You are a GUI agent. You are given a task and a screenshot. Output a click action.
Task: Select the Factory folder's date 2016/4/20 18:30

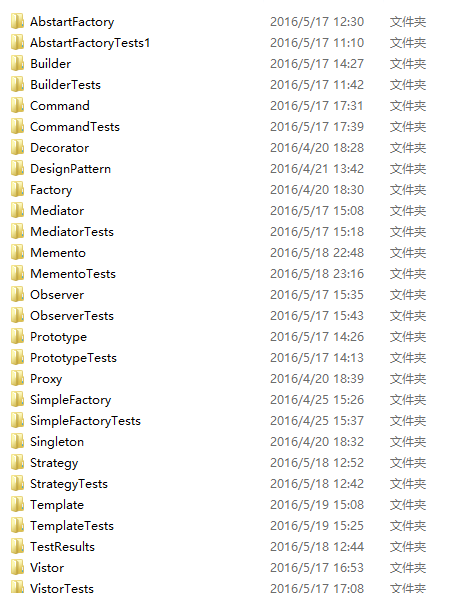317,189
